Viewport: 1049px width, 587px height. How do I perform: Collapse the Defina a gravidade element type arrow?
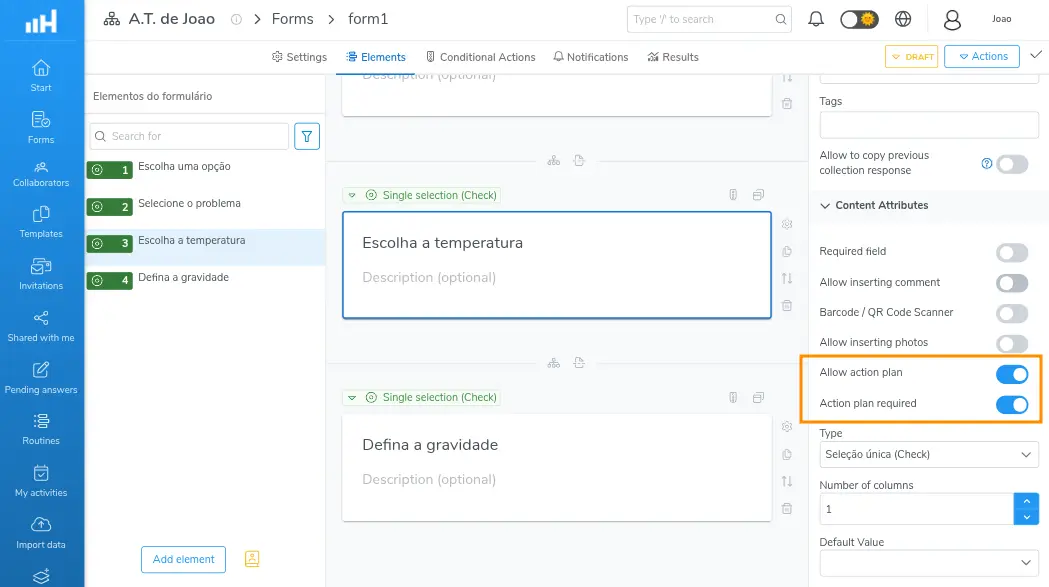tap(352, 398)
